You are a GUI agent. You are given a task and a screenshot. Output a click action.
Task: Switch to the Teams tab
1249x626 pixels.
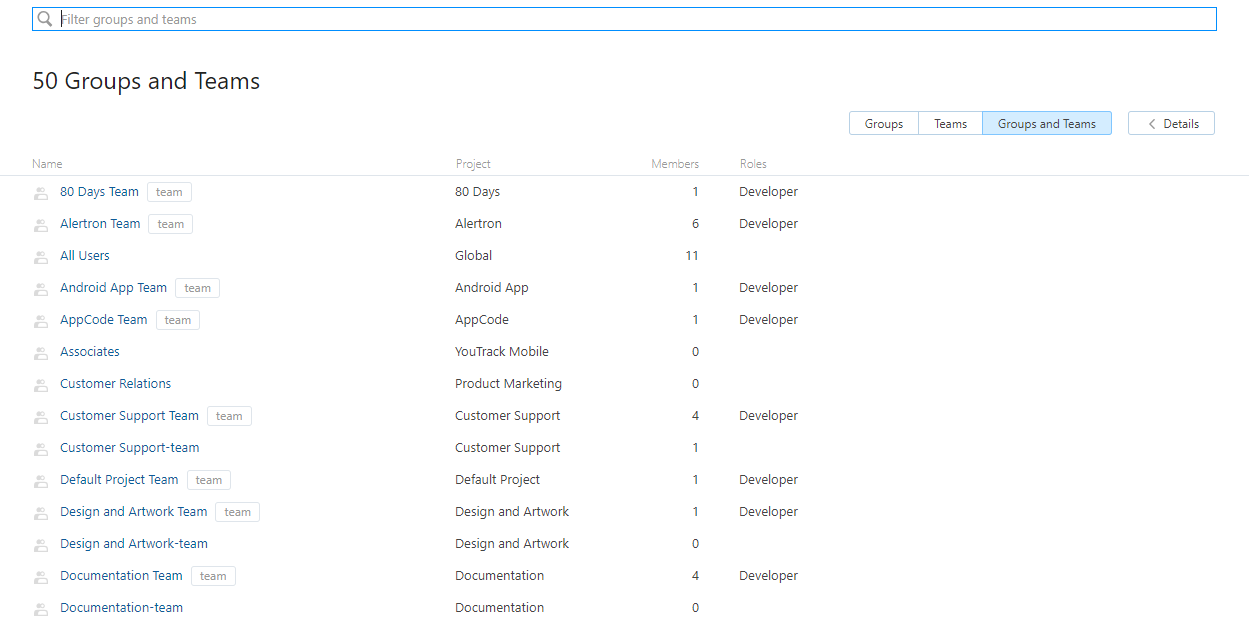(x=950, y=123)
